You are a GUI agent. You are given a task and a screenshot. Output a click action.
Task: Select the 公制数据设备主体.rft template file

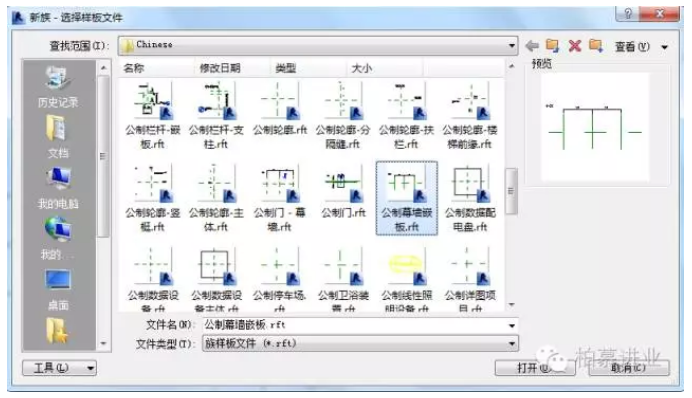216,279
